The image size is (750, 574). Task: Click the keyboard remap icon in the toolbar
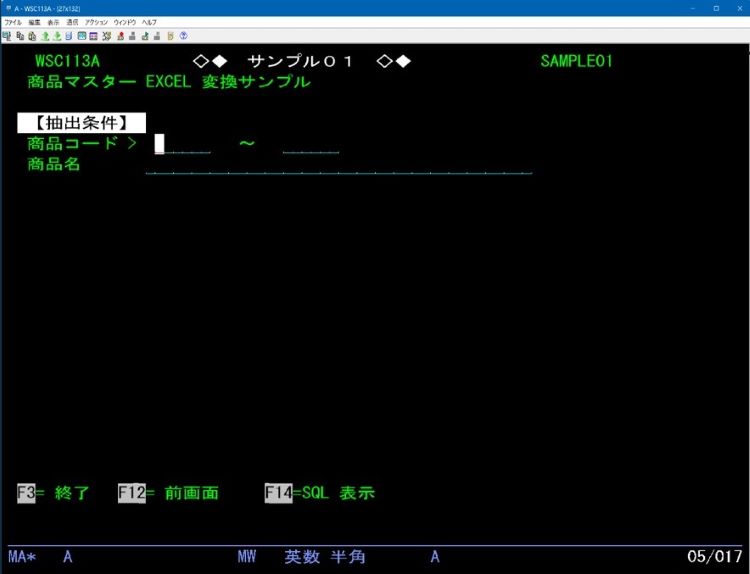pyautogui.click(x=94, y=35)
